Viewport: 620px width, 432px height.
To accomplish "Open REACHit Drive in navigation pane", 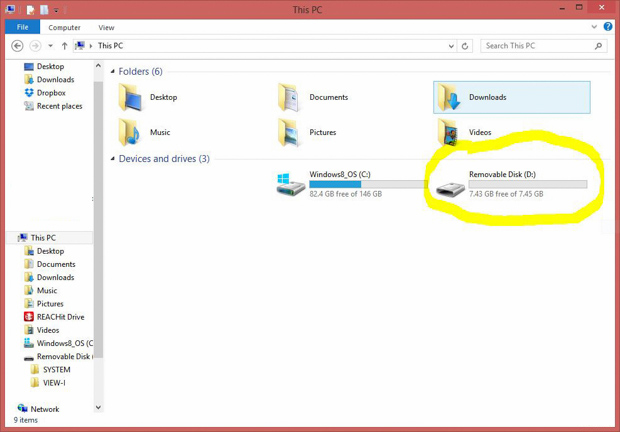I will (54, 317).
